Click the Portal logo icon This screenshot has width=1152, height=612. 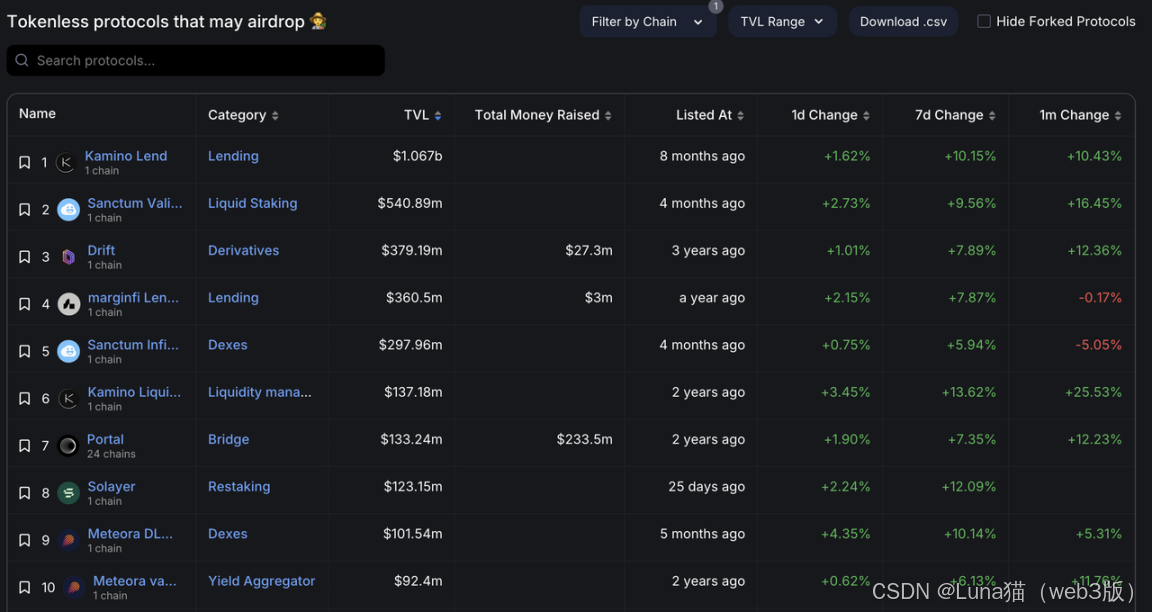coord(68,445)
